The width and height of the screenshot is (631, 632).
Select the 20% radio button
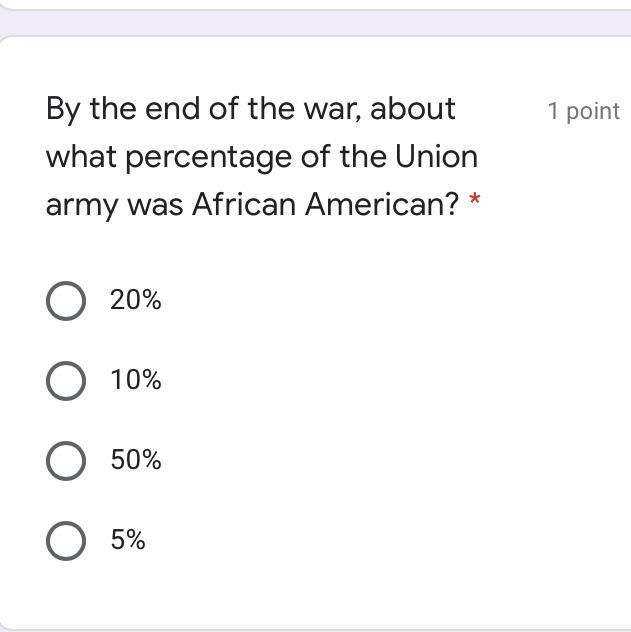66,300
